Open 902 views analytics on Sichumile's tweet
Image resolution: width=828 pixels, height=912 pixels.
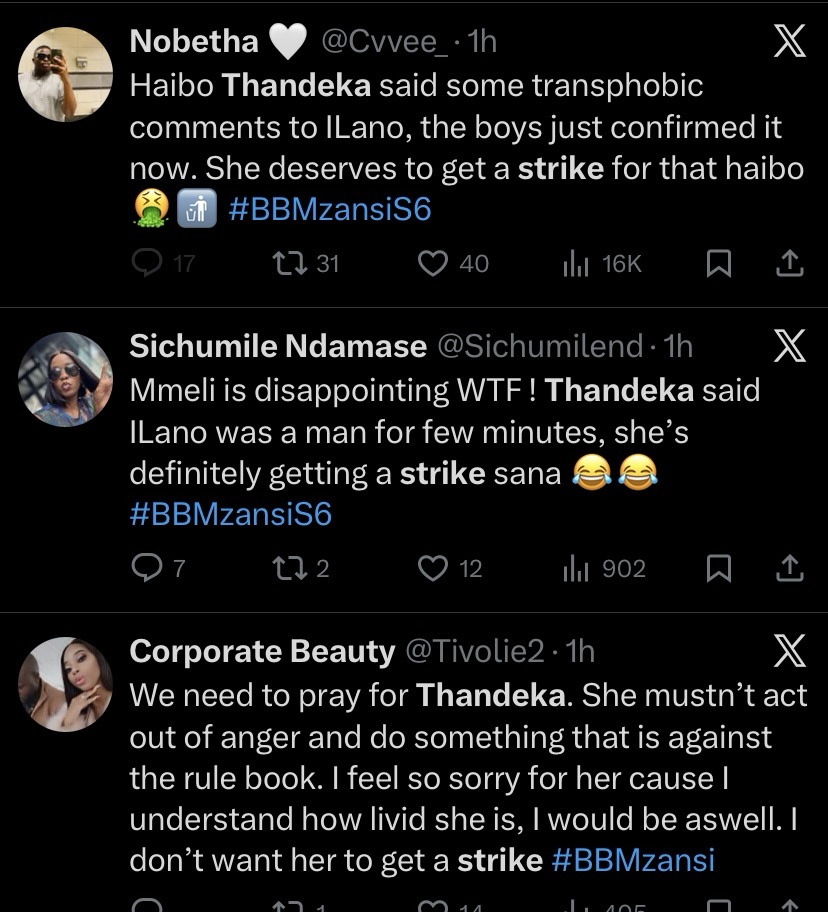pos(574,569)
